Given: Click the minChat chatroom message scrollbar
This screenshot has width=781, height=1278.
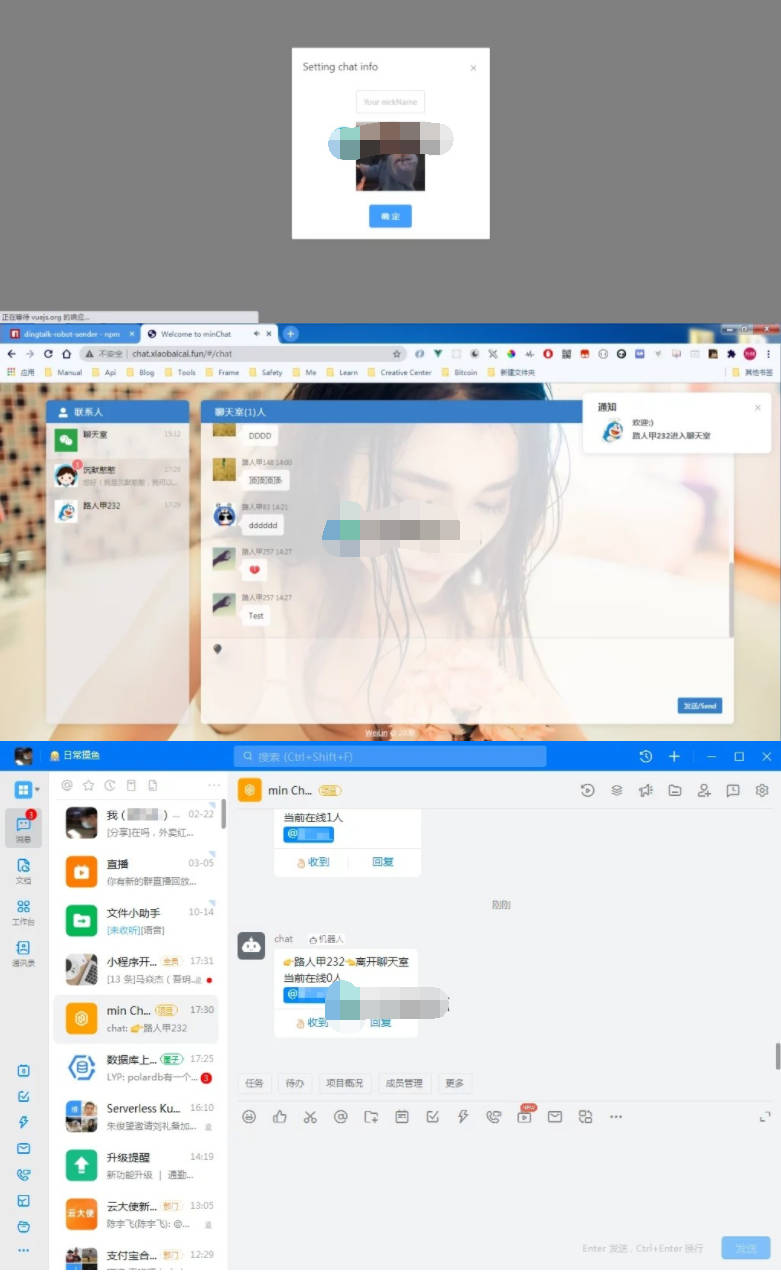Looking at the screenshot, I should [731, 598].
